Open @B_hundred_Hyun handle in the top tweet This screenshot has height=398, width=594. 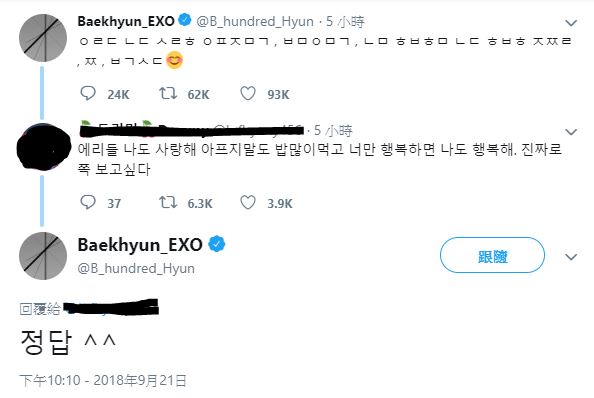tap(255, 22)
